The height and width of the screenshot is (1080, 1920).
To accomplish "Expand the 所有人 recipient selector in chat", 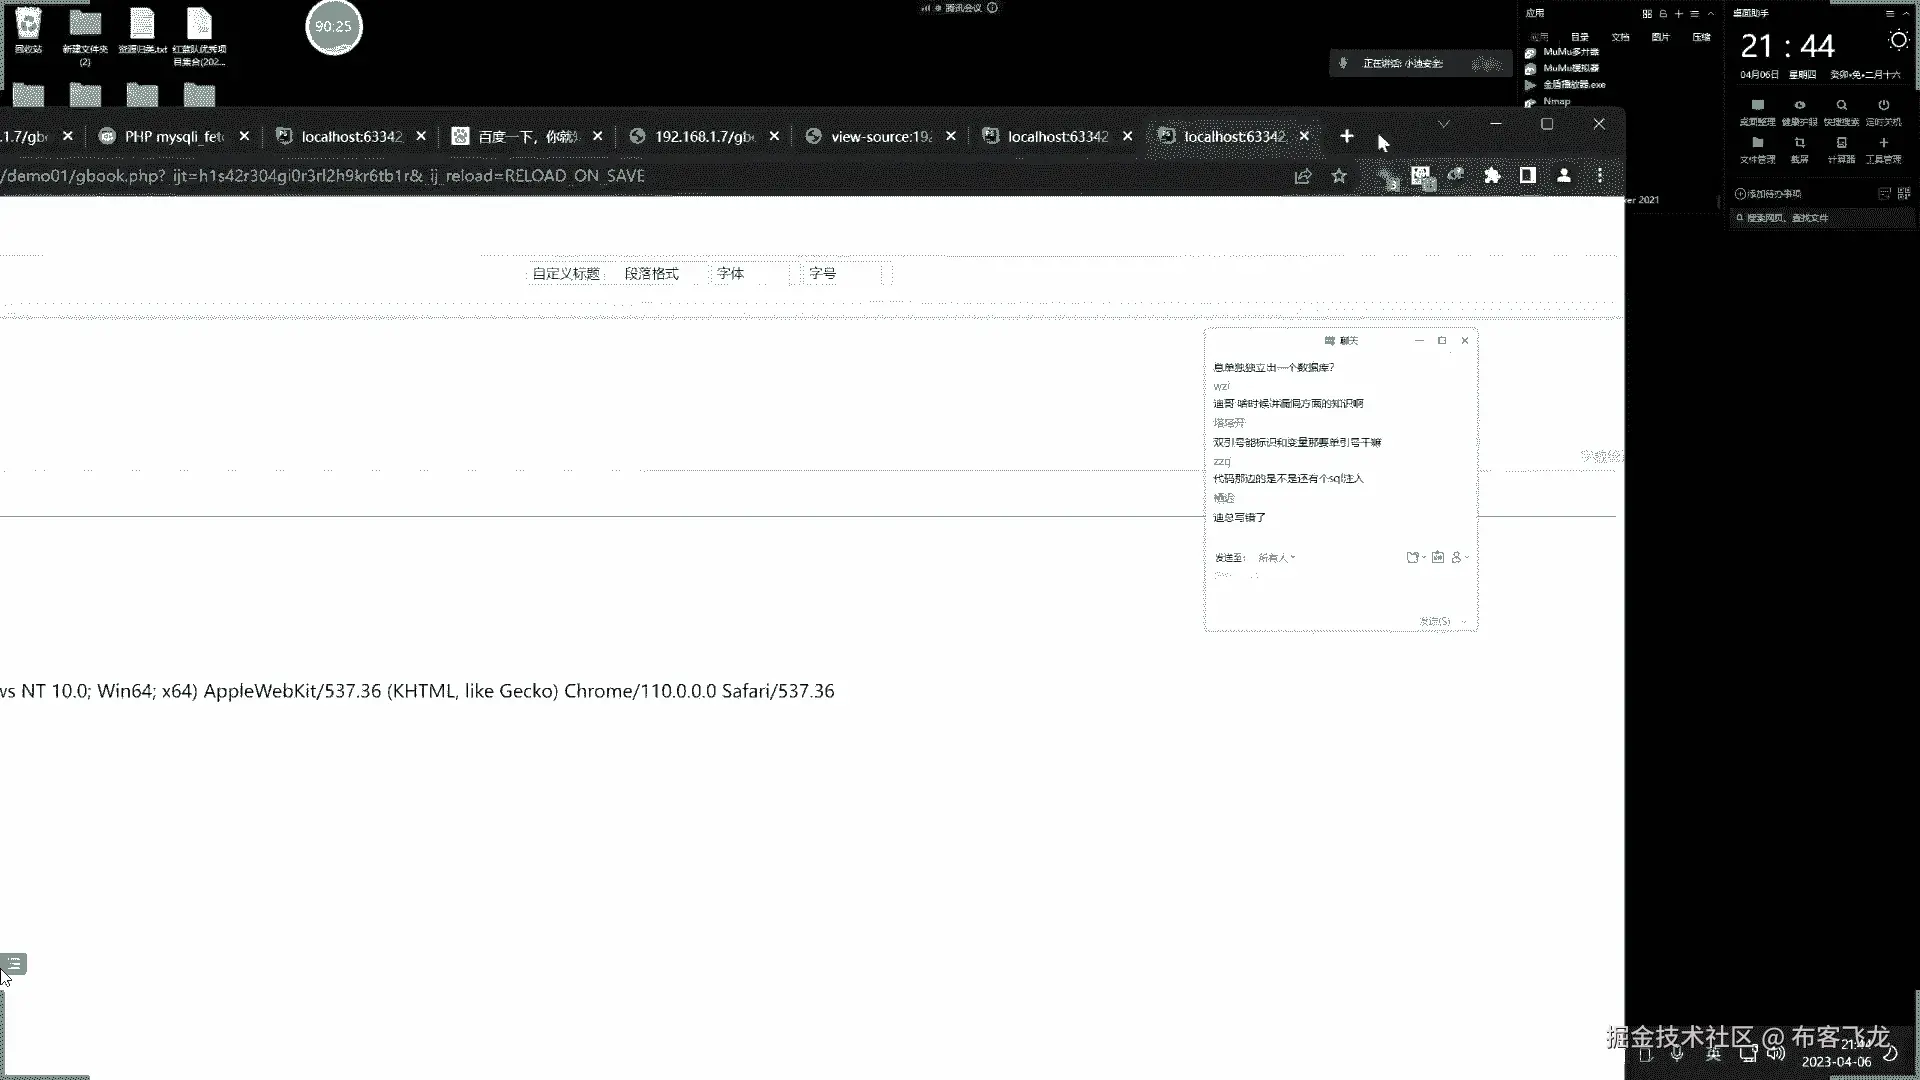I will coord(1276,558).
